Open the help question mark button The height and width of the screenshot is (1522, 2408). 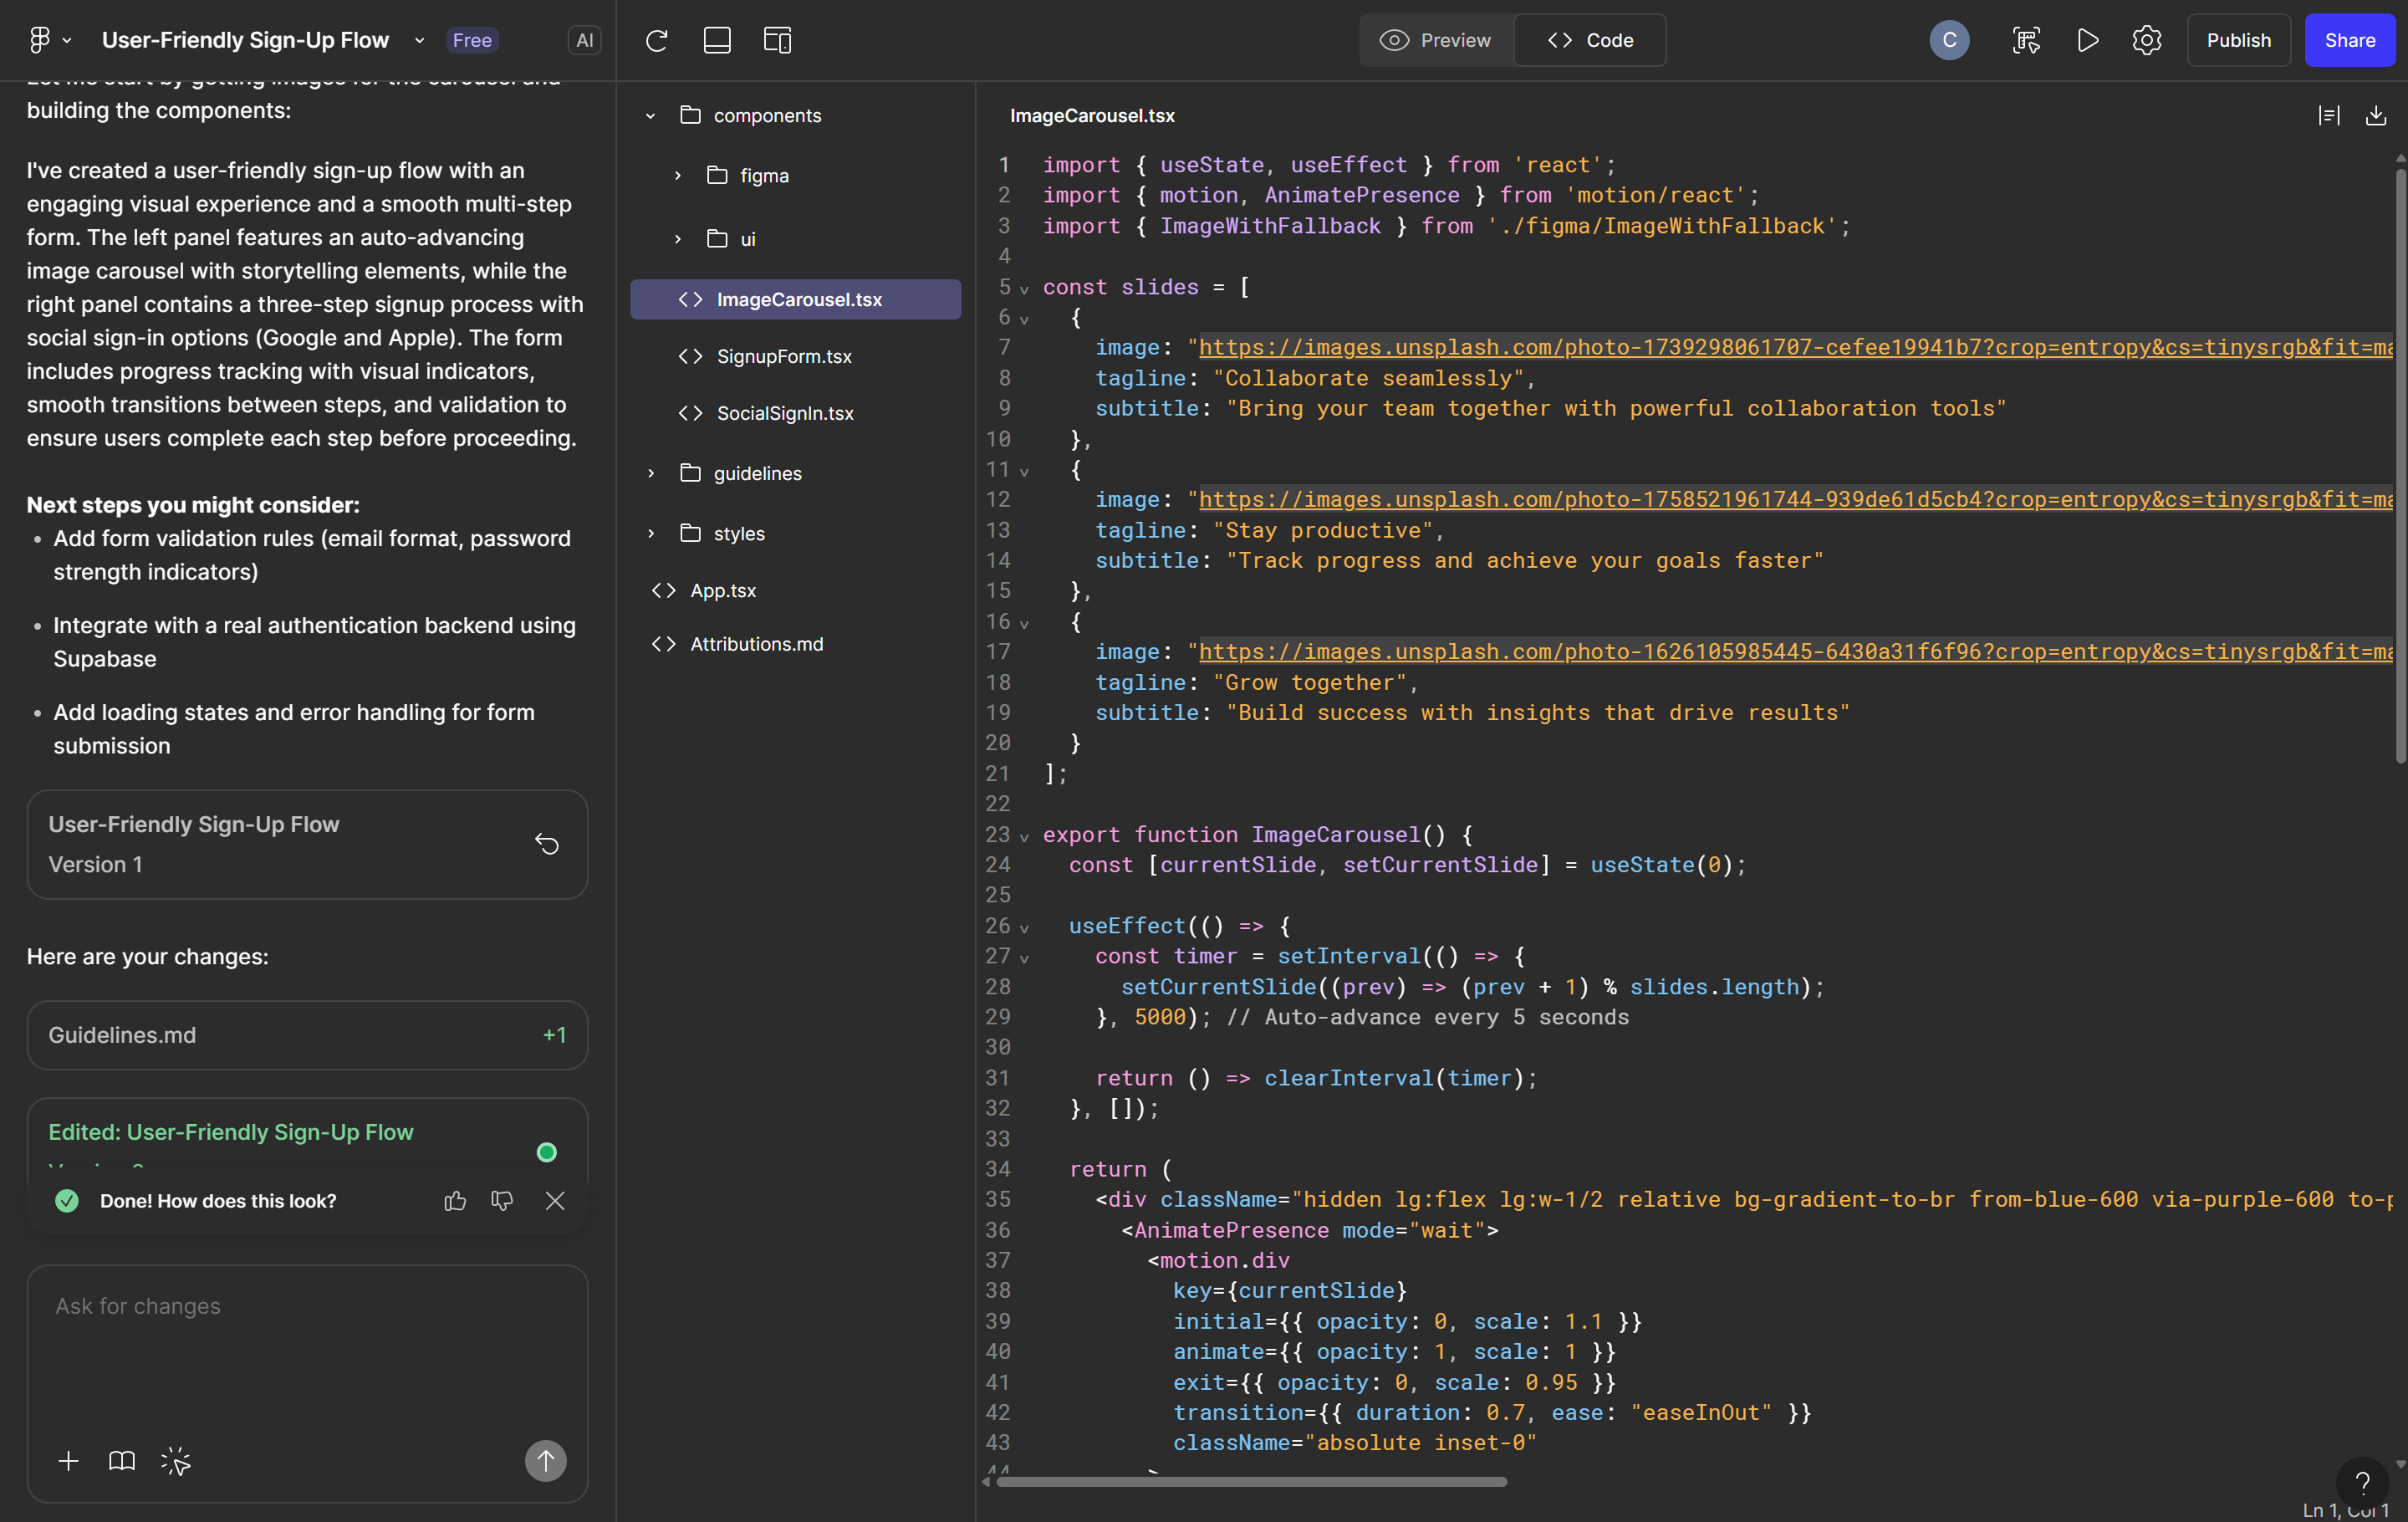click(x=2362, y=1482)
